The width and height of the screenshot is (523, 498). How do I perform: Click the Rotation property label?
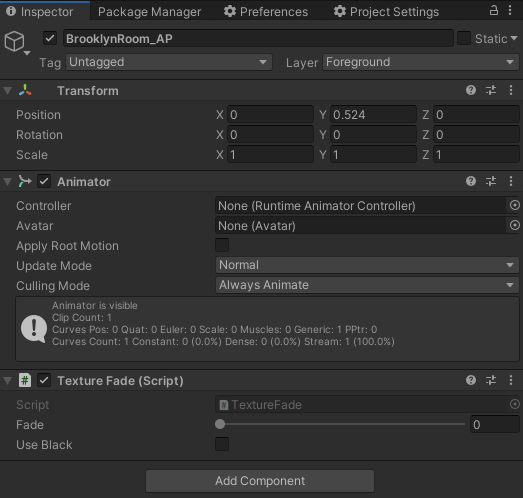click(39, 135)
